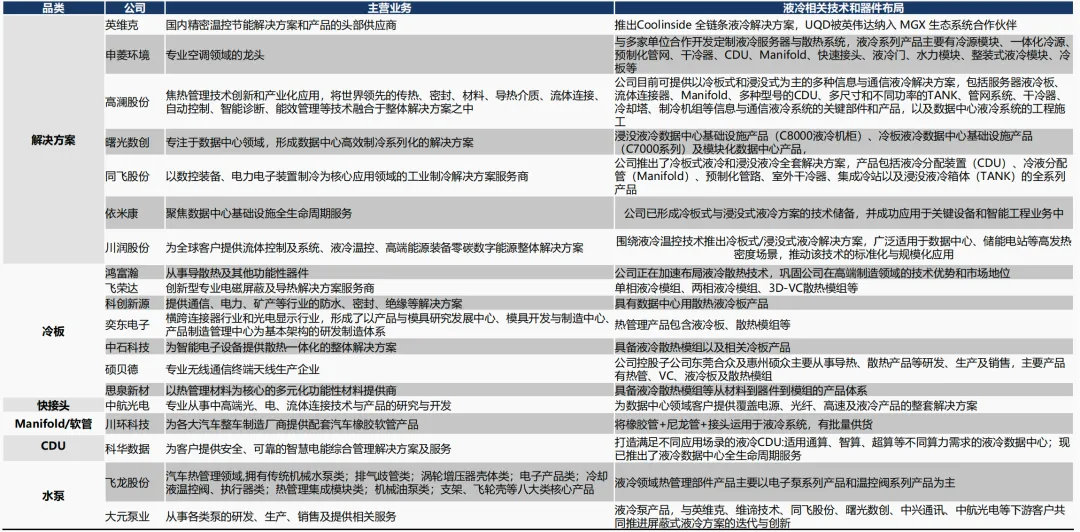Click the cell starting 单相液冷模组、两相液冷模组
Screen dimensions: 1080x532
click(x=843, y=288)
